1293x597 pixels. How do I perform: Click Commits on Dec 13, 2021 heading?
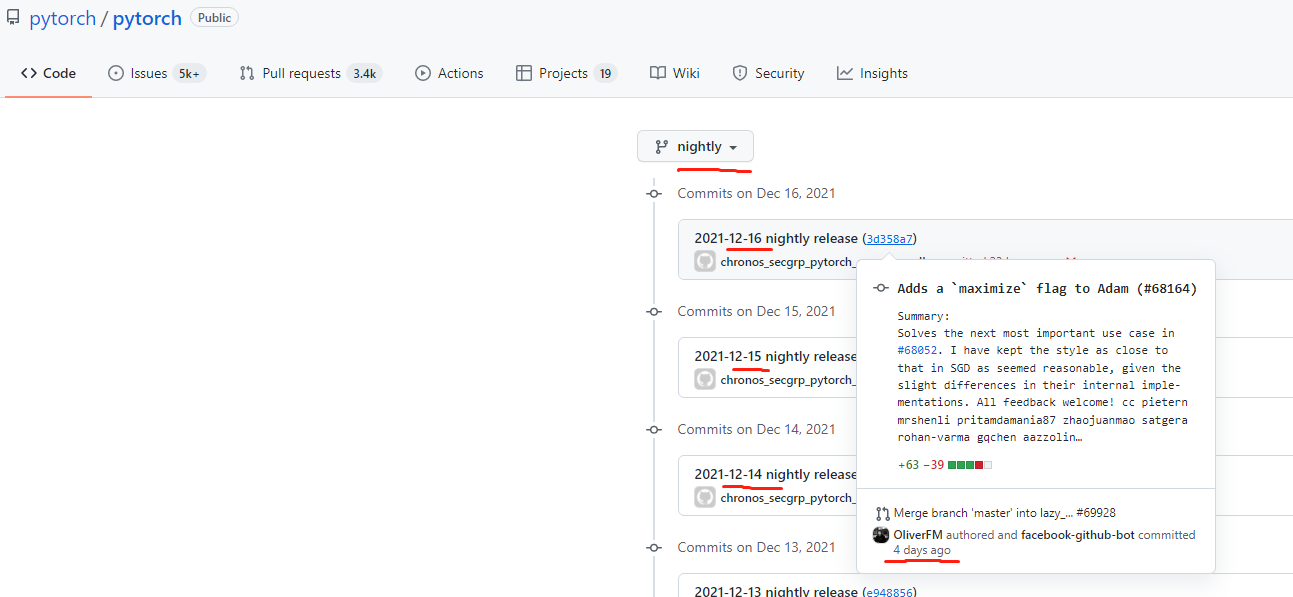pos(756,547)
